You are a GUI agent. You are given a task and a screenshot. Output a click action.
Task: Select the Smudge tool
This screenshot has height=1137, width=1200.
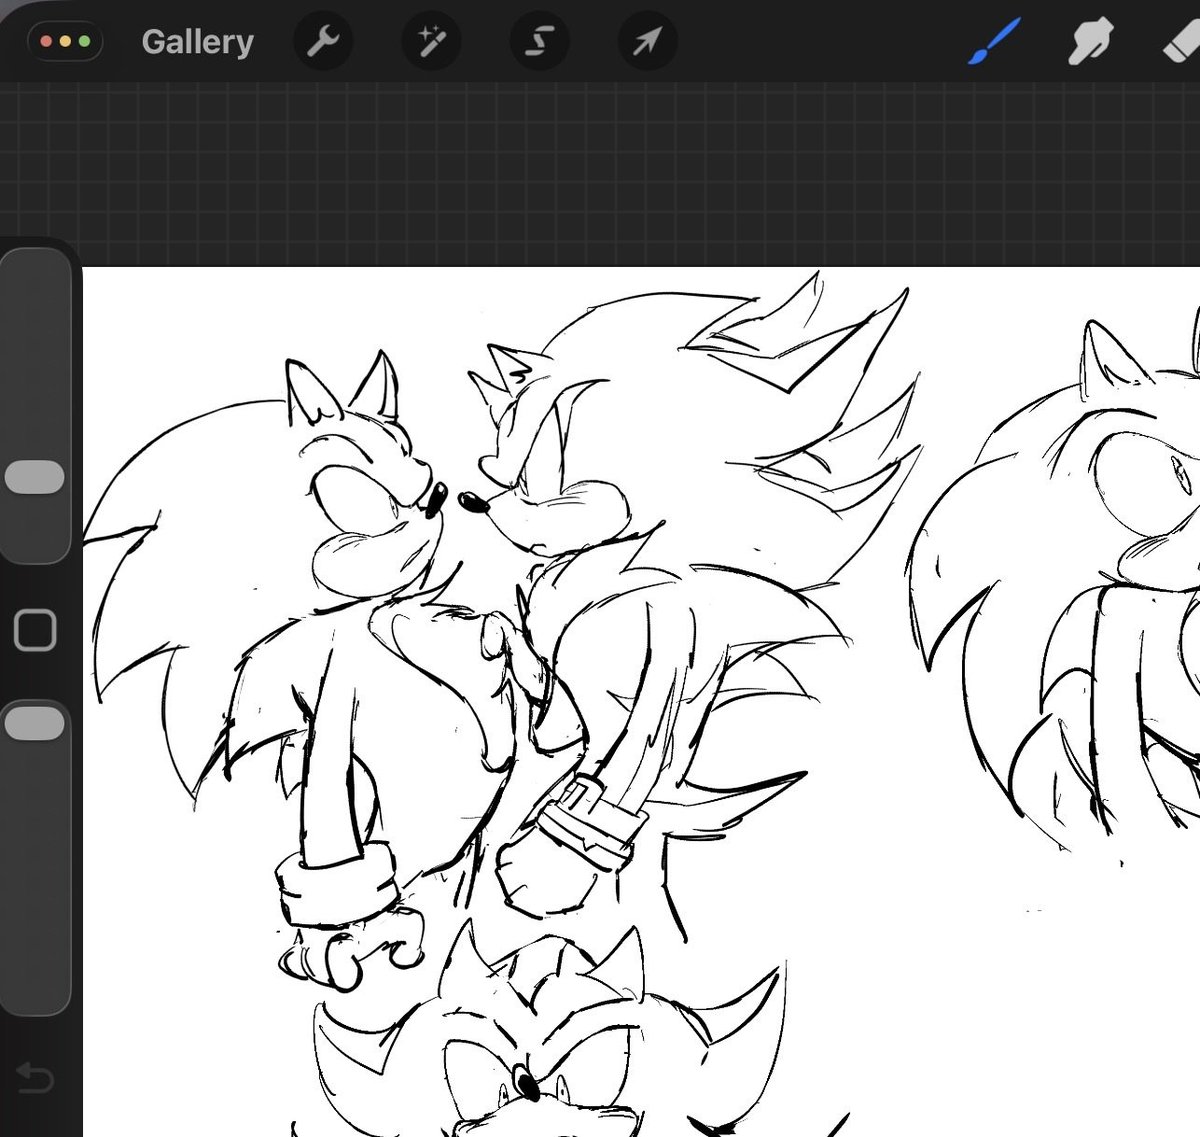click(1089, 43)
